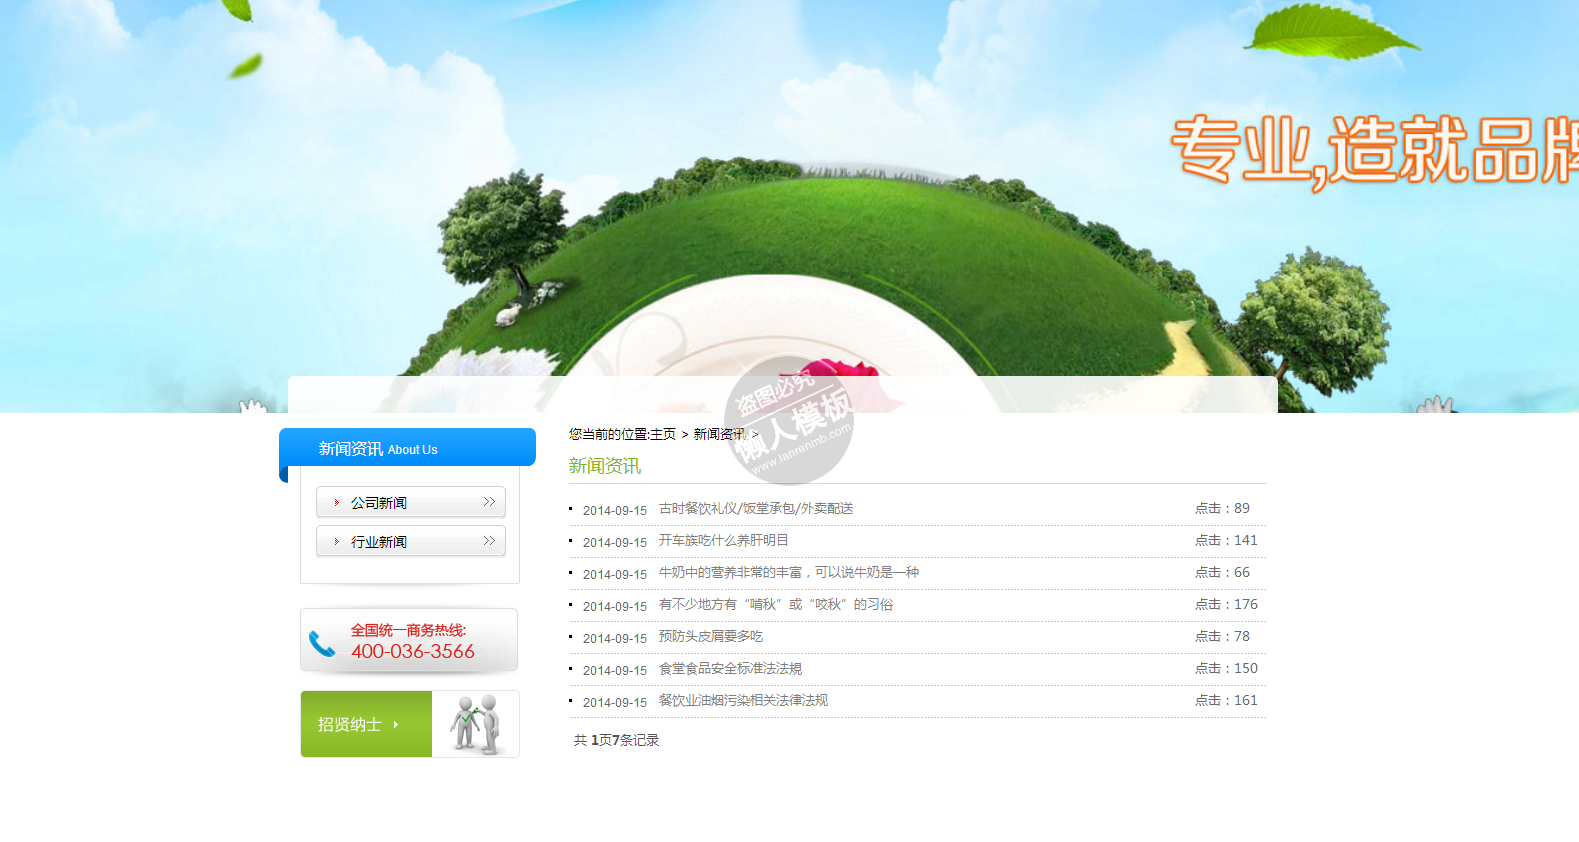The width and height of the screenshot is (1579, 842).
Task: Expand 公司新闻 using its double chevron
Action: pos(489,502)
